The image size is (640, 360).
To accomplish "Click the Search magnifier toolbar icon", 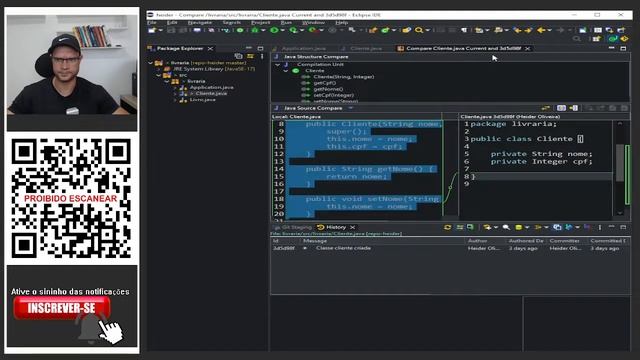I will click(x=419, y=30).
